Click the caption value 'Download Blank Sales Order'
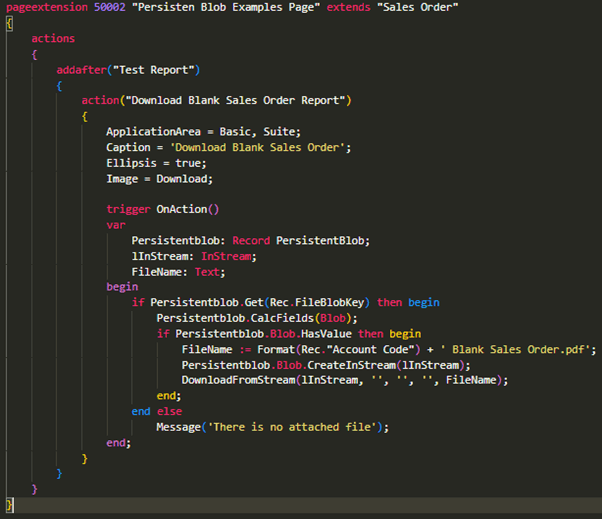Viewport: 602px width, 519px height. tap(257, 147)
